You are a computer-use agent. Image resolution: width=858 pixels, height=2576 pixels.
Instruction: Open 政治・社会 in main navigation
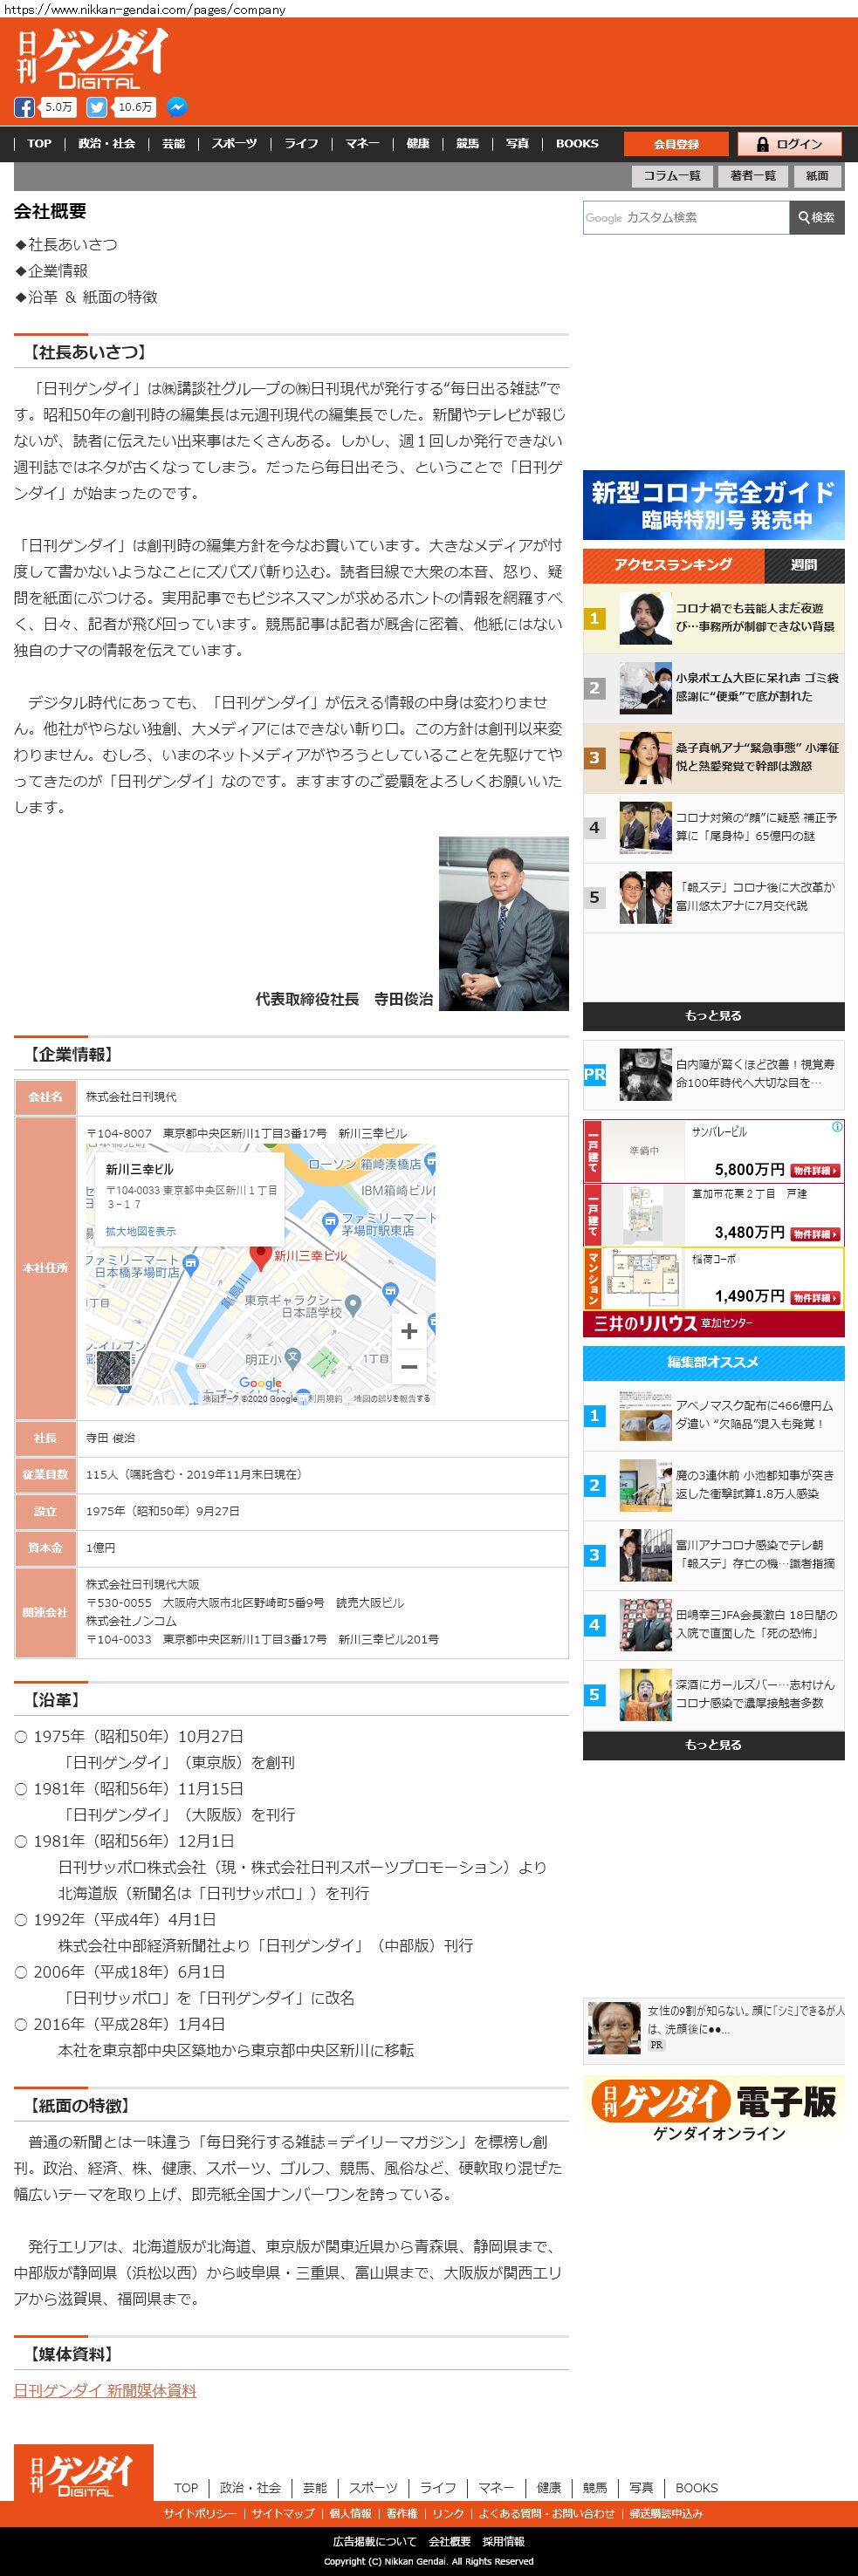click(x=107, y=144)
